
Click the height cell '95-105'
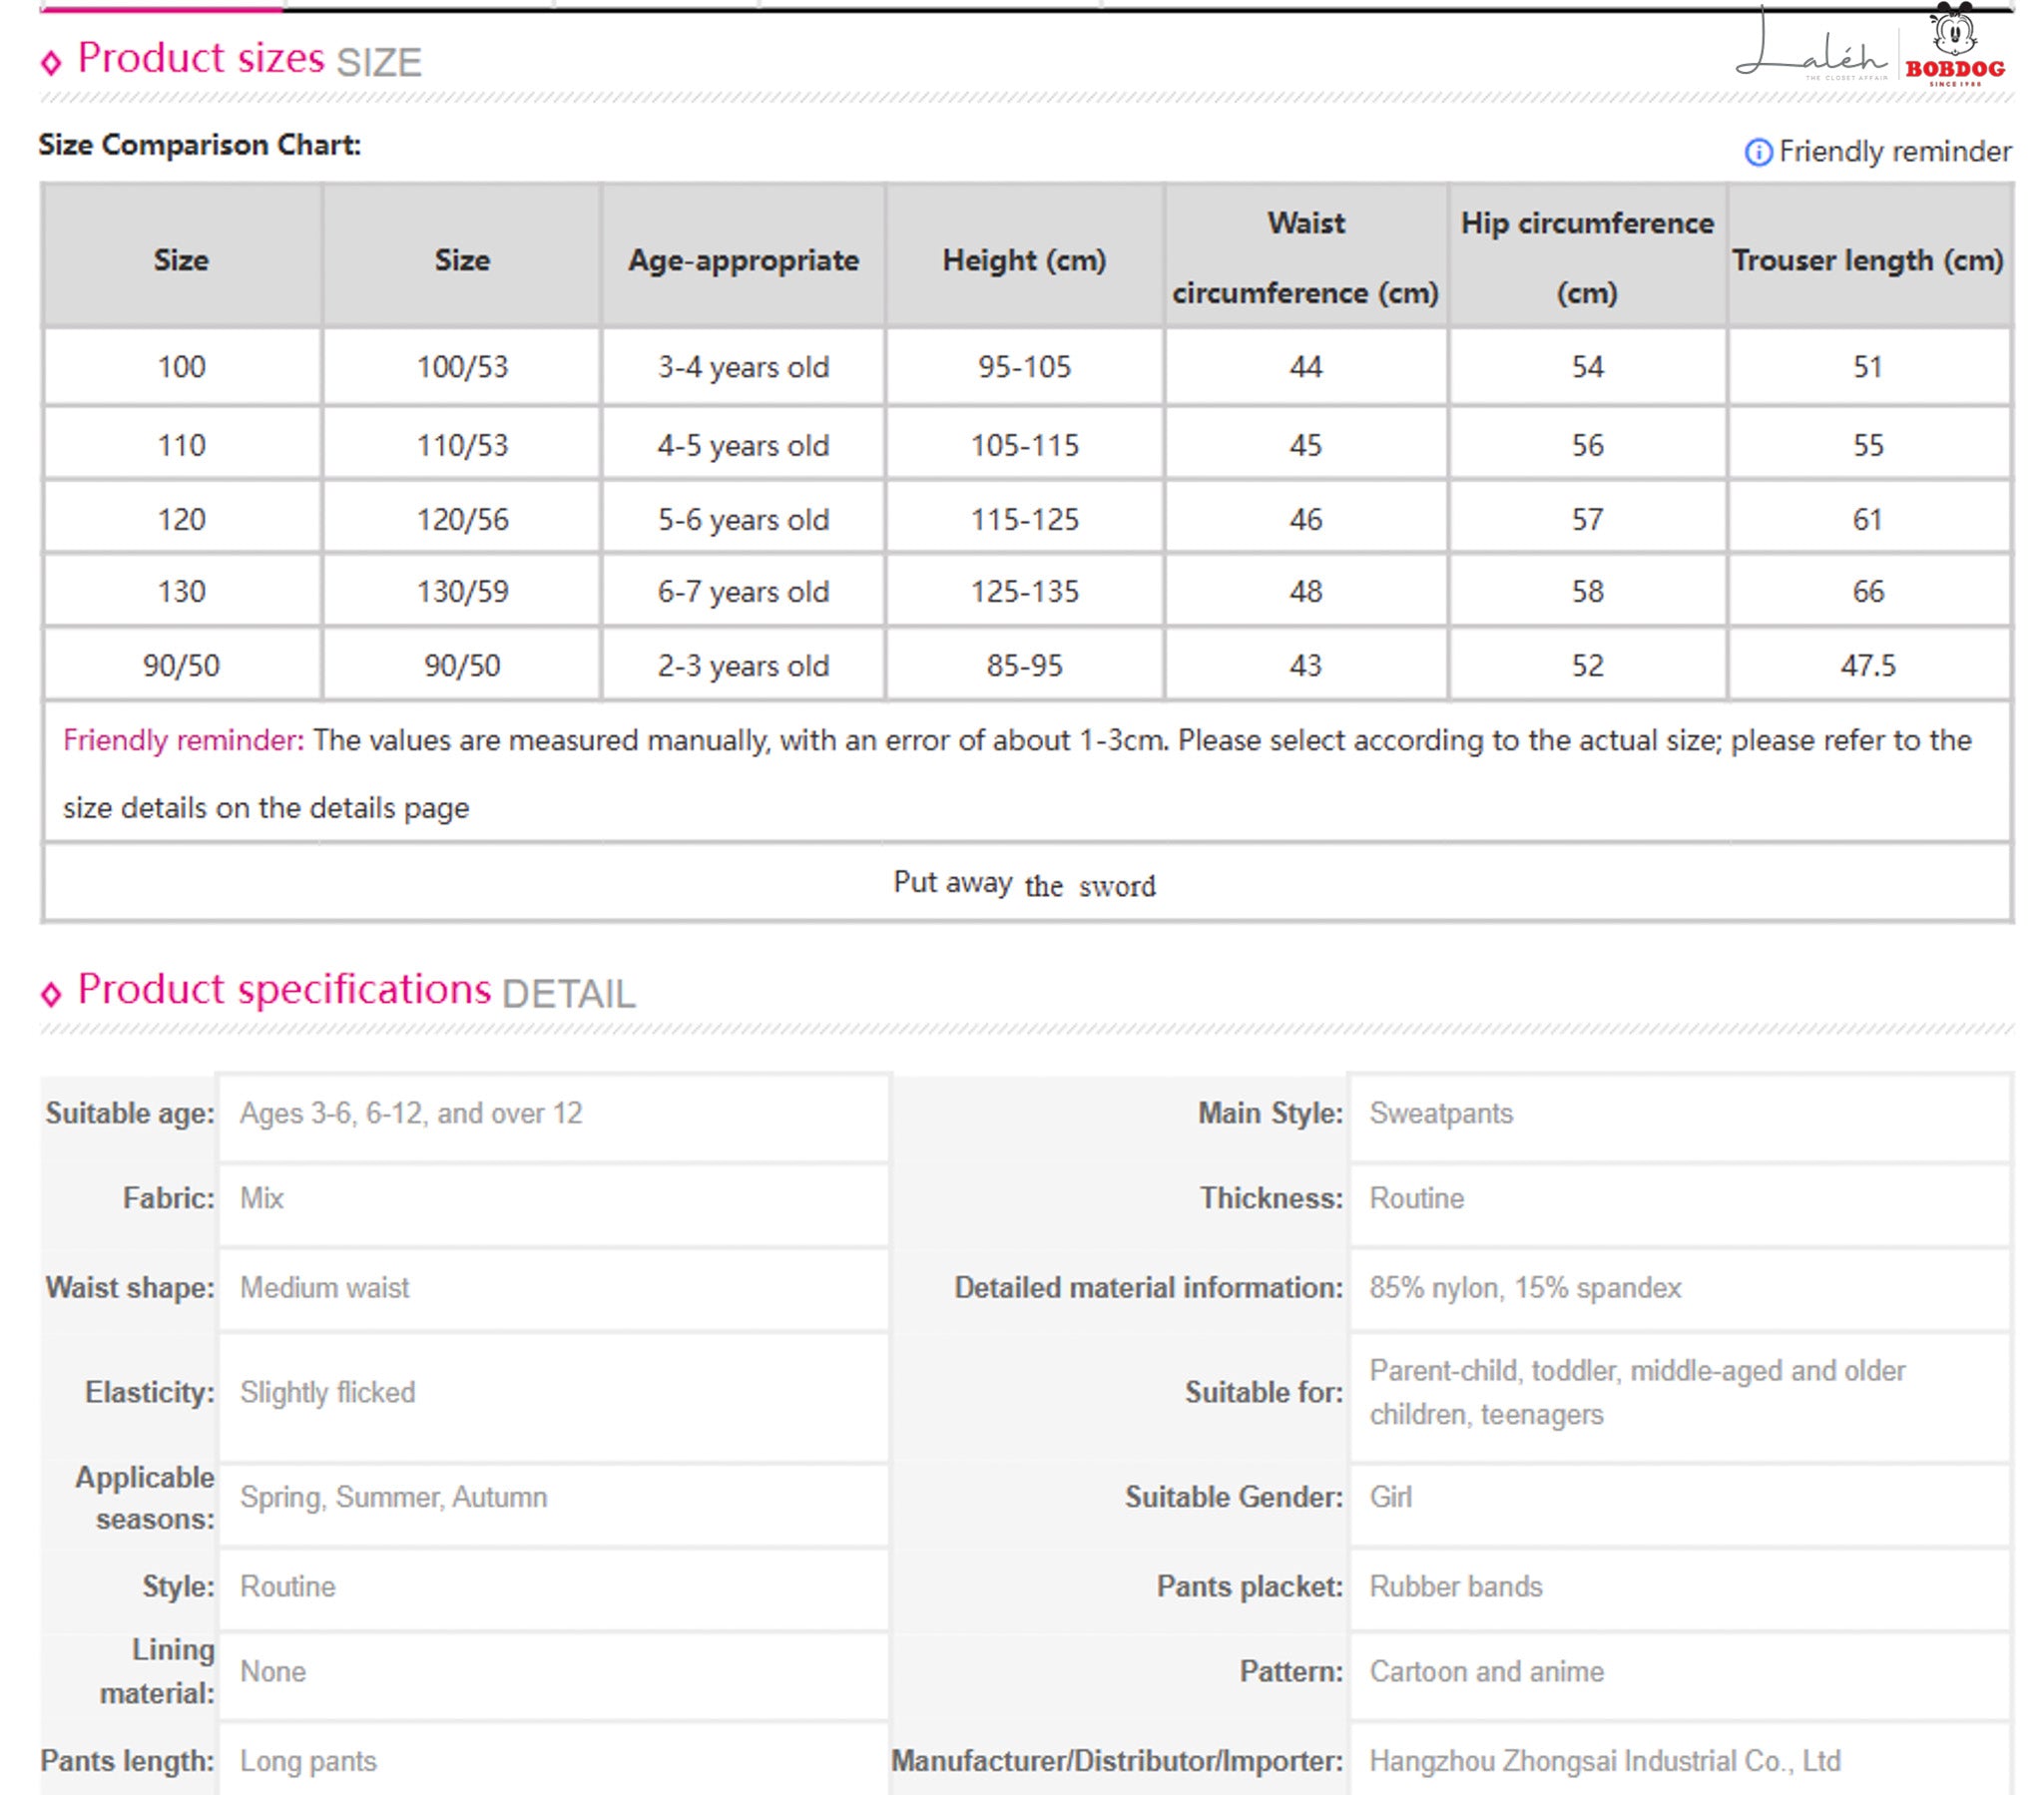pyautogui.click(x=1024, y=367)
